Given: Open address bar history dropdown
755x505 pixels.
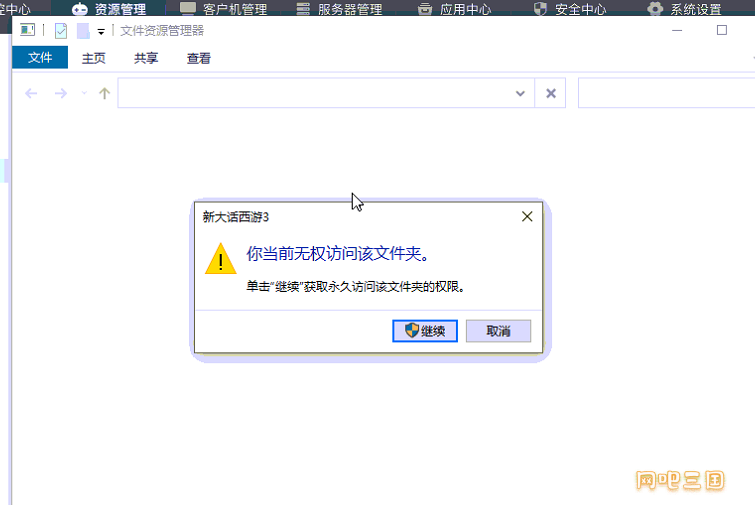Looking at the screenshot, I should [520, 93].
